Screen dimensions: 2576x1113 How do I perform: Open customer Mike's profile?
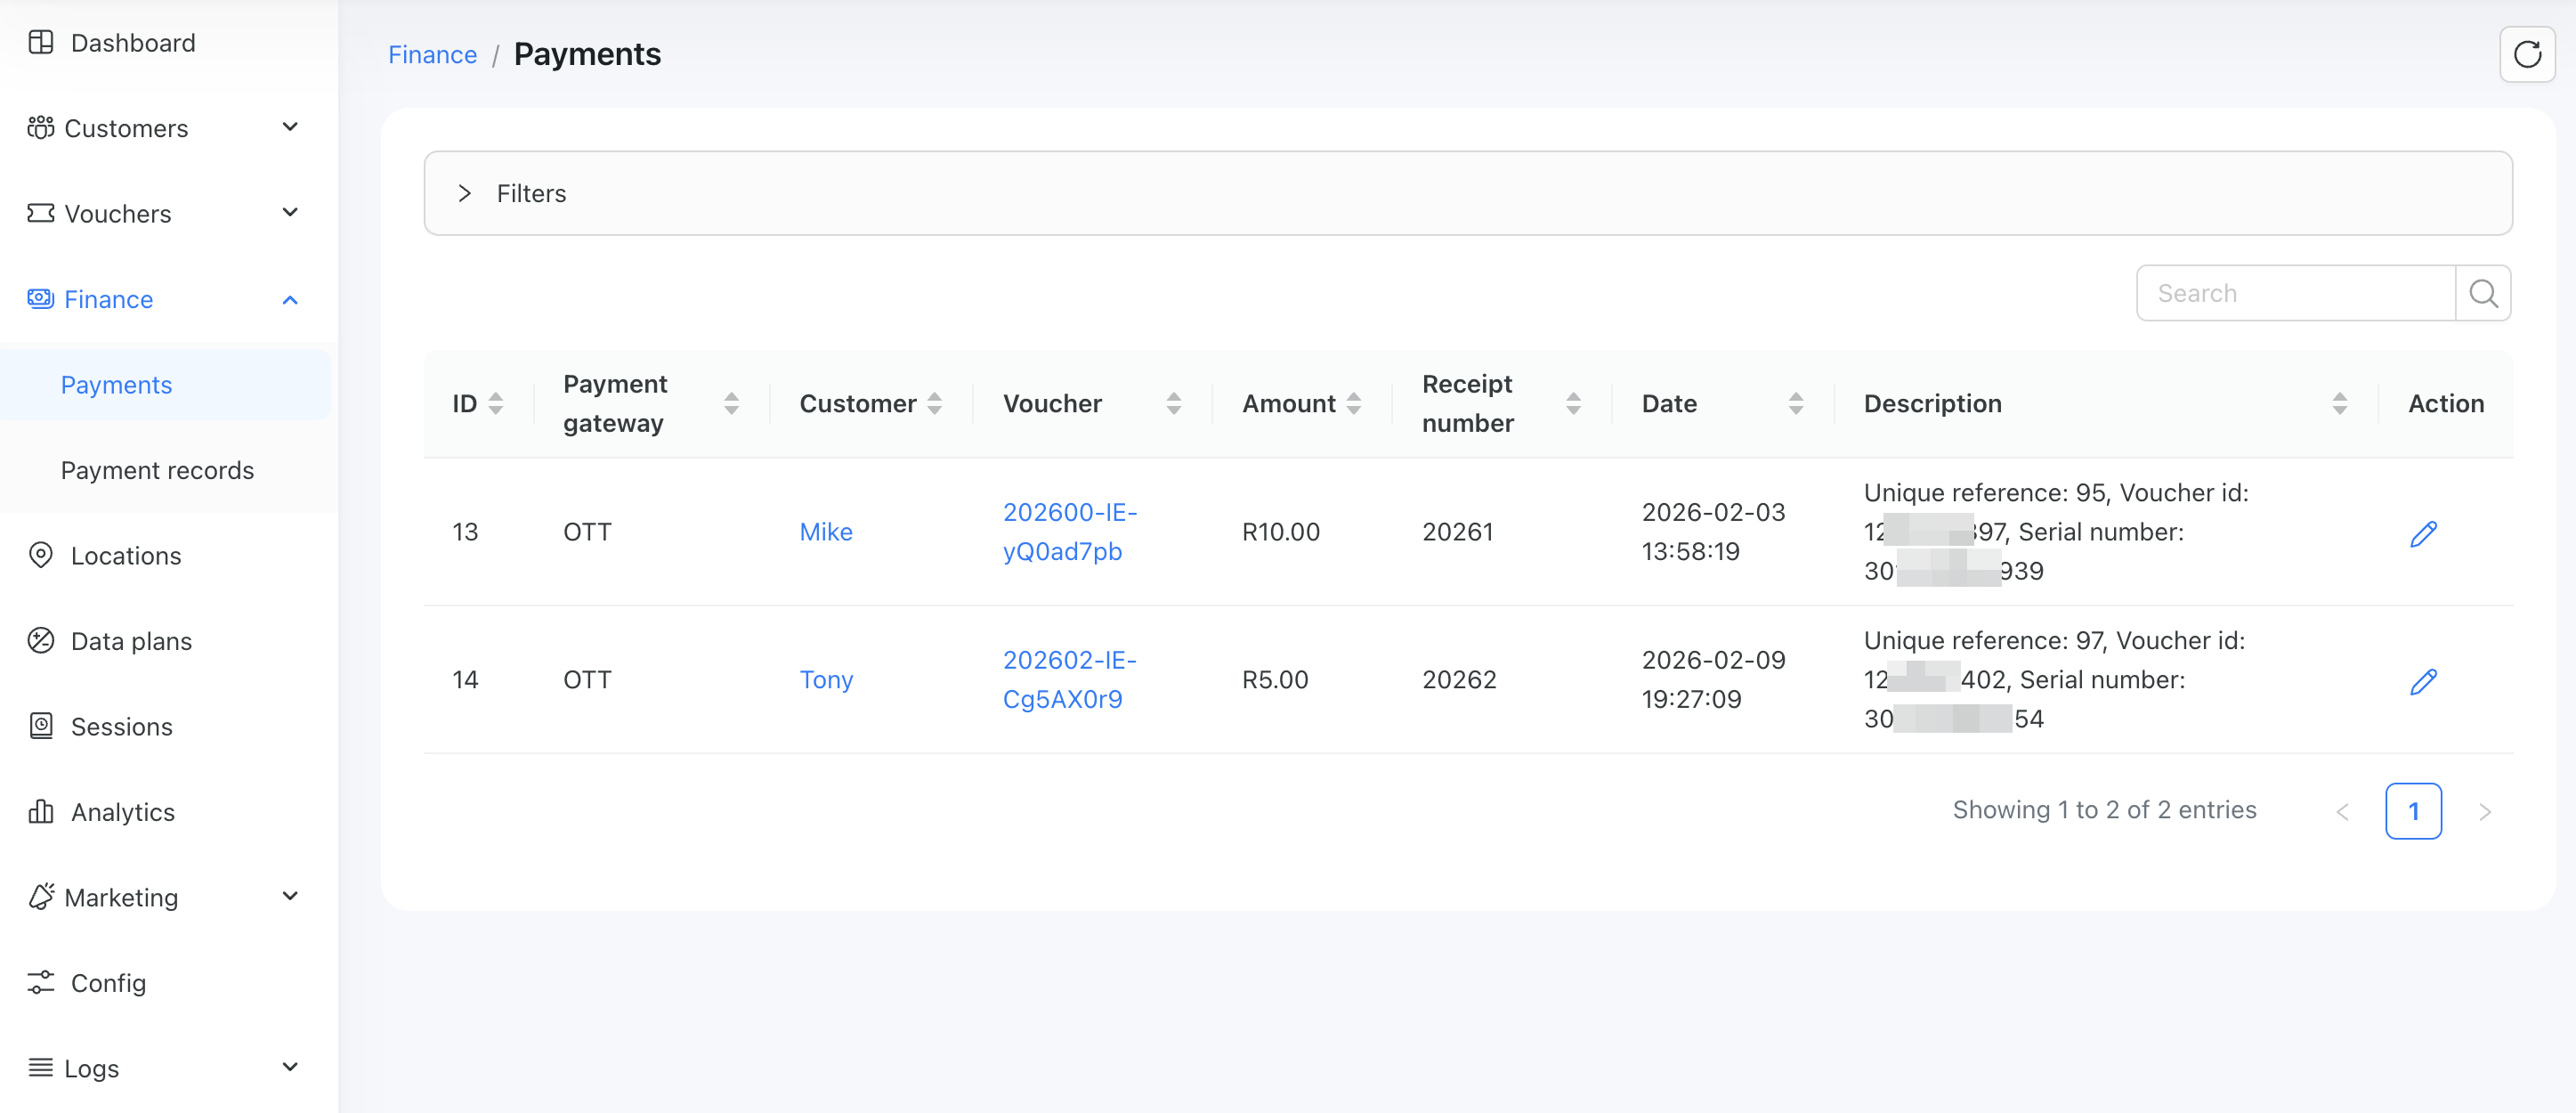pyautogui.click(x=825, y=531)
